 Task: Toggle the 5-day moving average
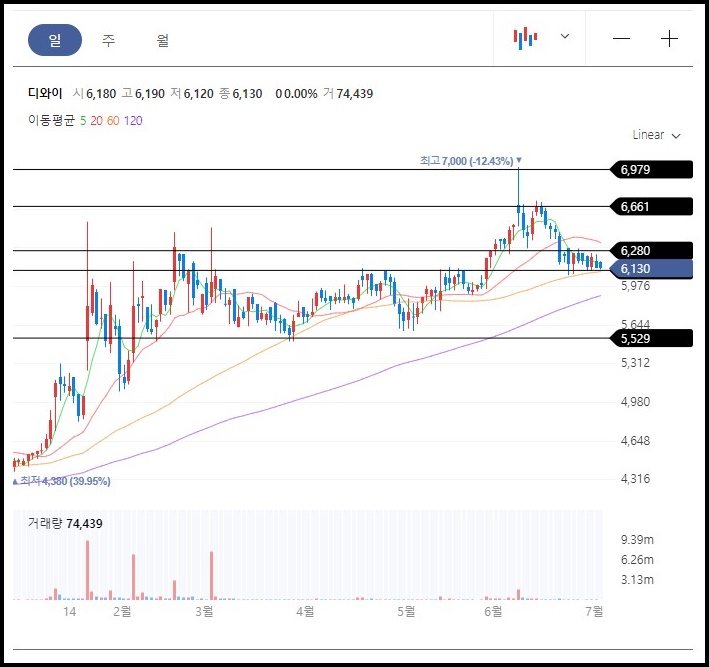pos(83,121)
